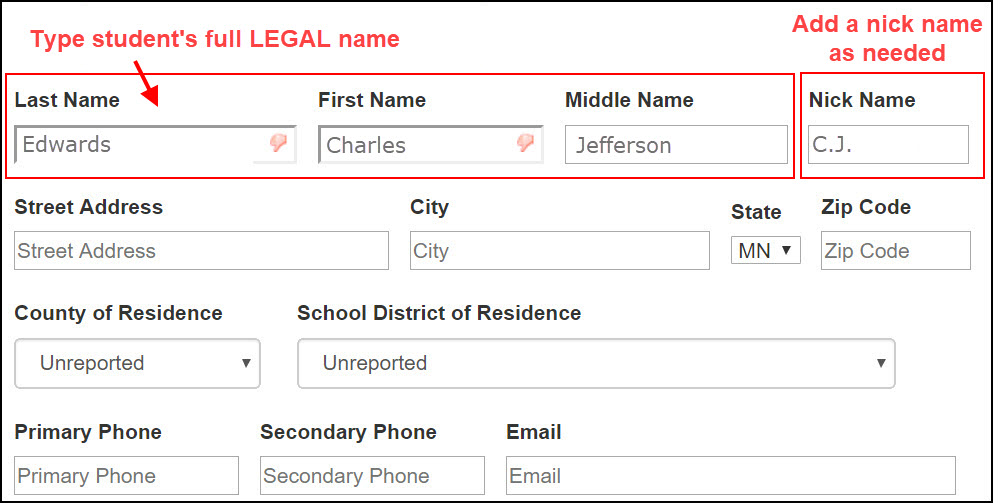Screen dimensions: 1002x503
Task: Click the red icon inside First Name field
Action: [x=525, y=143]
